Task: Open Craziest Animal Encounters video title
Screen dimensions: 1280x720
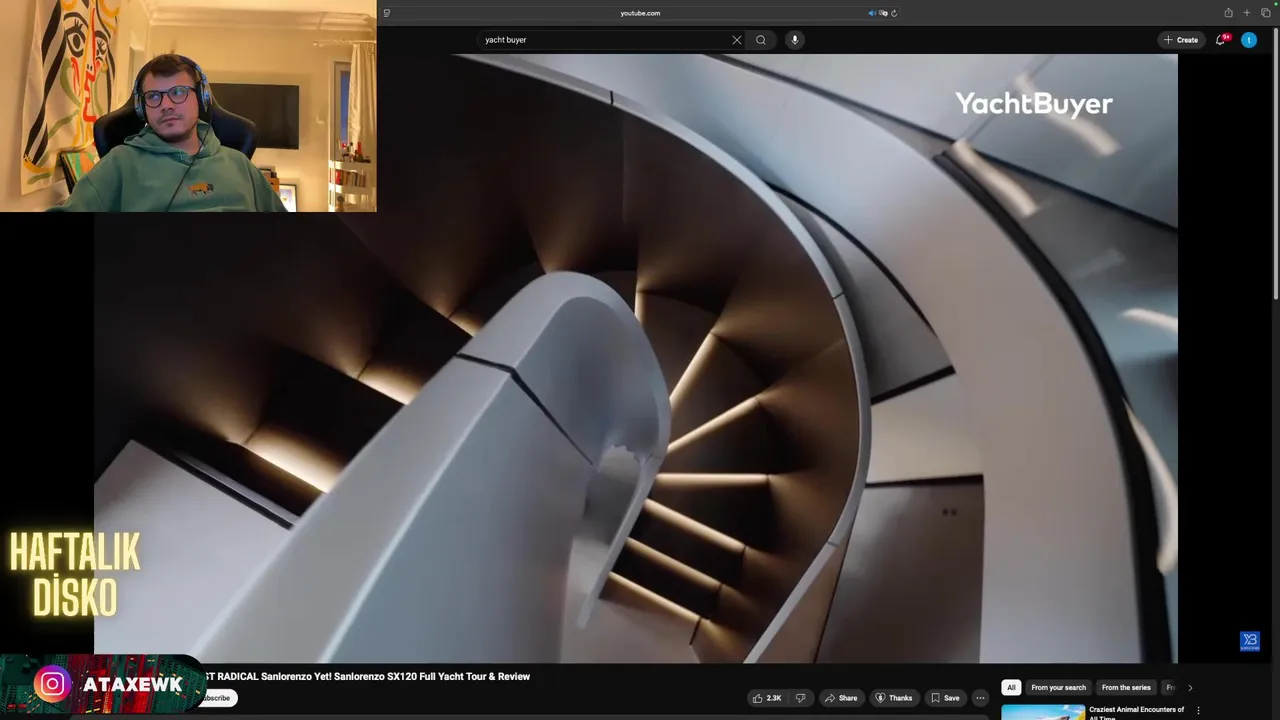Action: point(1136,712)
